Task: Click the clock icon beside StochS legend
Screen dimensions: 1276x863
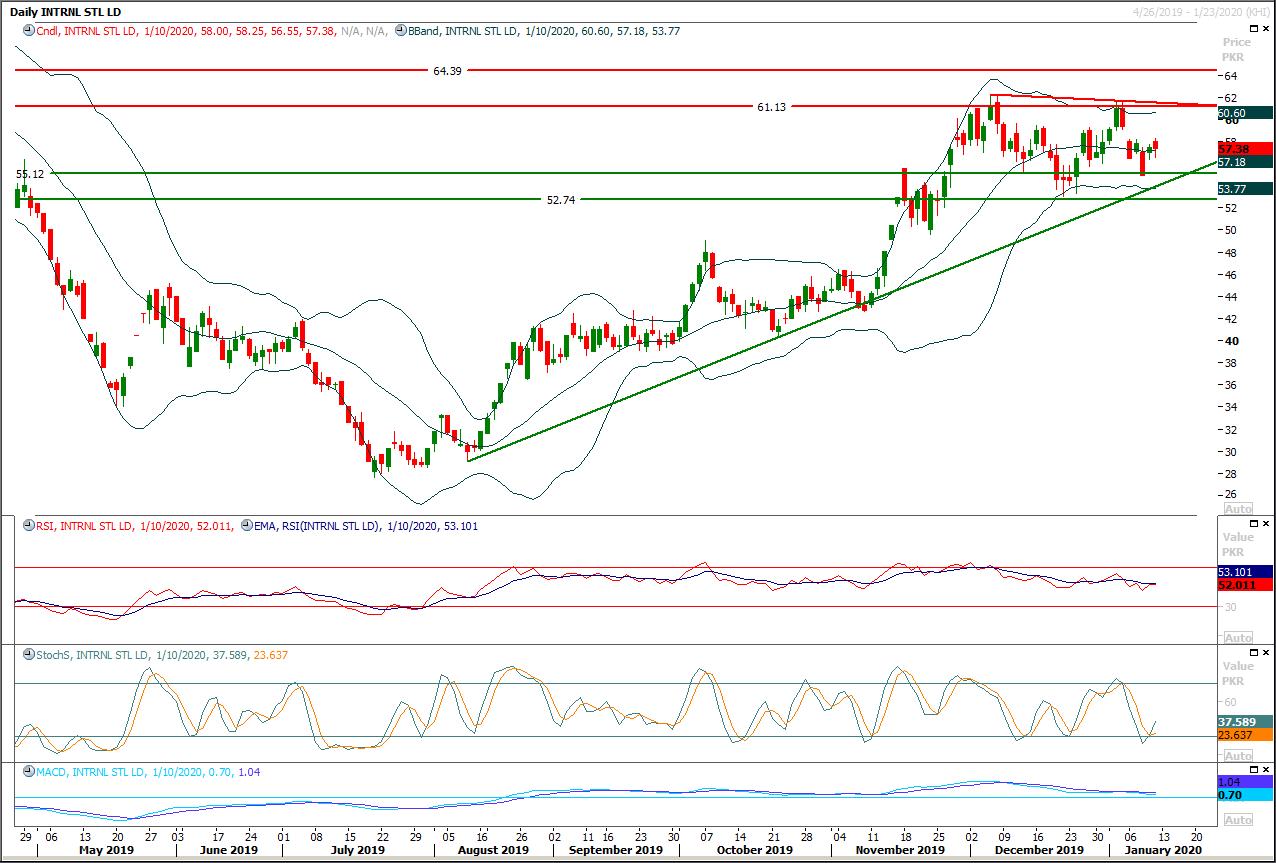Action: [28, 655]
